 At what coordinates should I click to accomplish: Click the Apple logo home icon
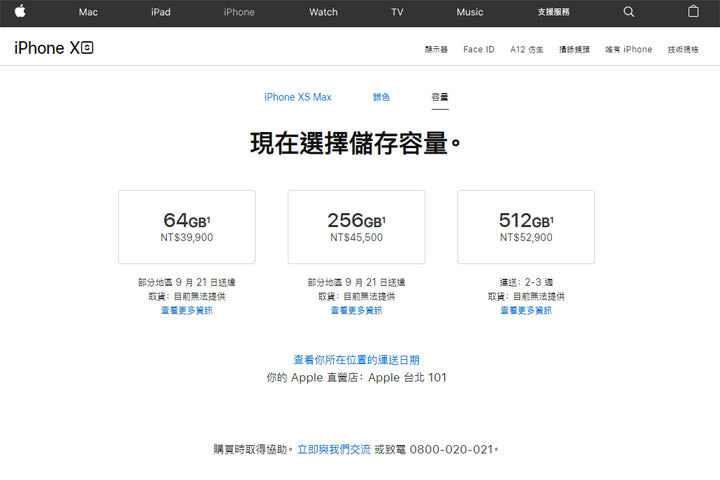tap(20, 11)
